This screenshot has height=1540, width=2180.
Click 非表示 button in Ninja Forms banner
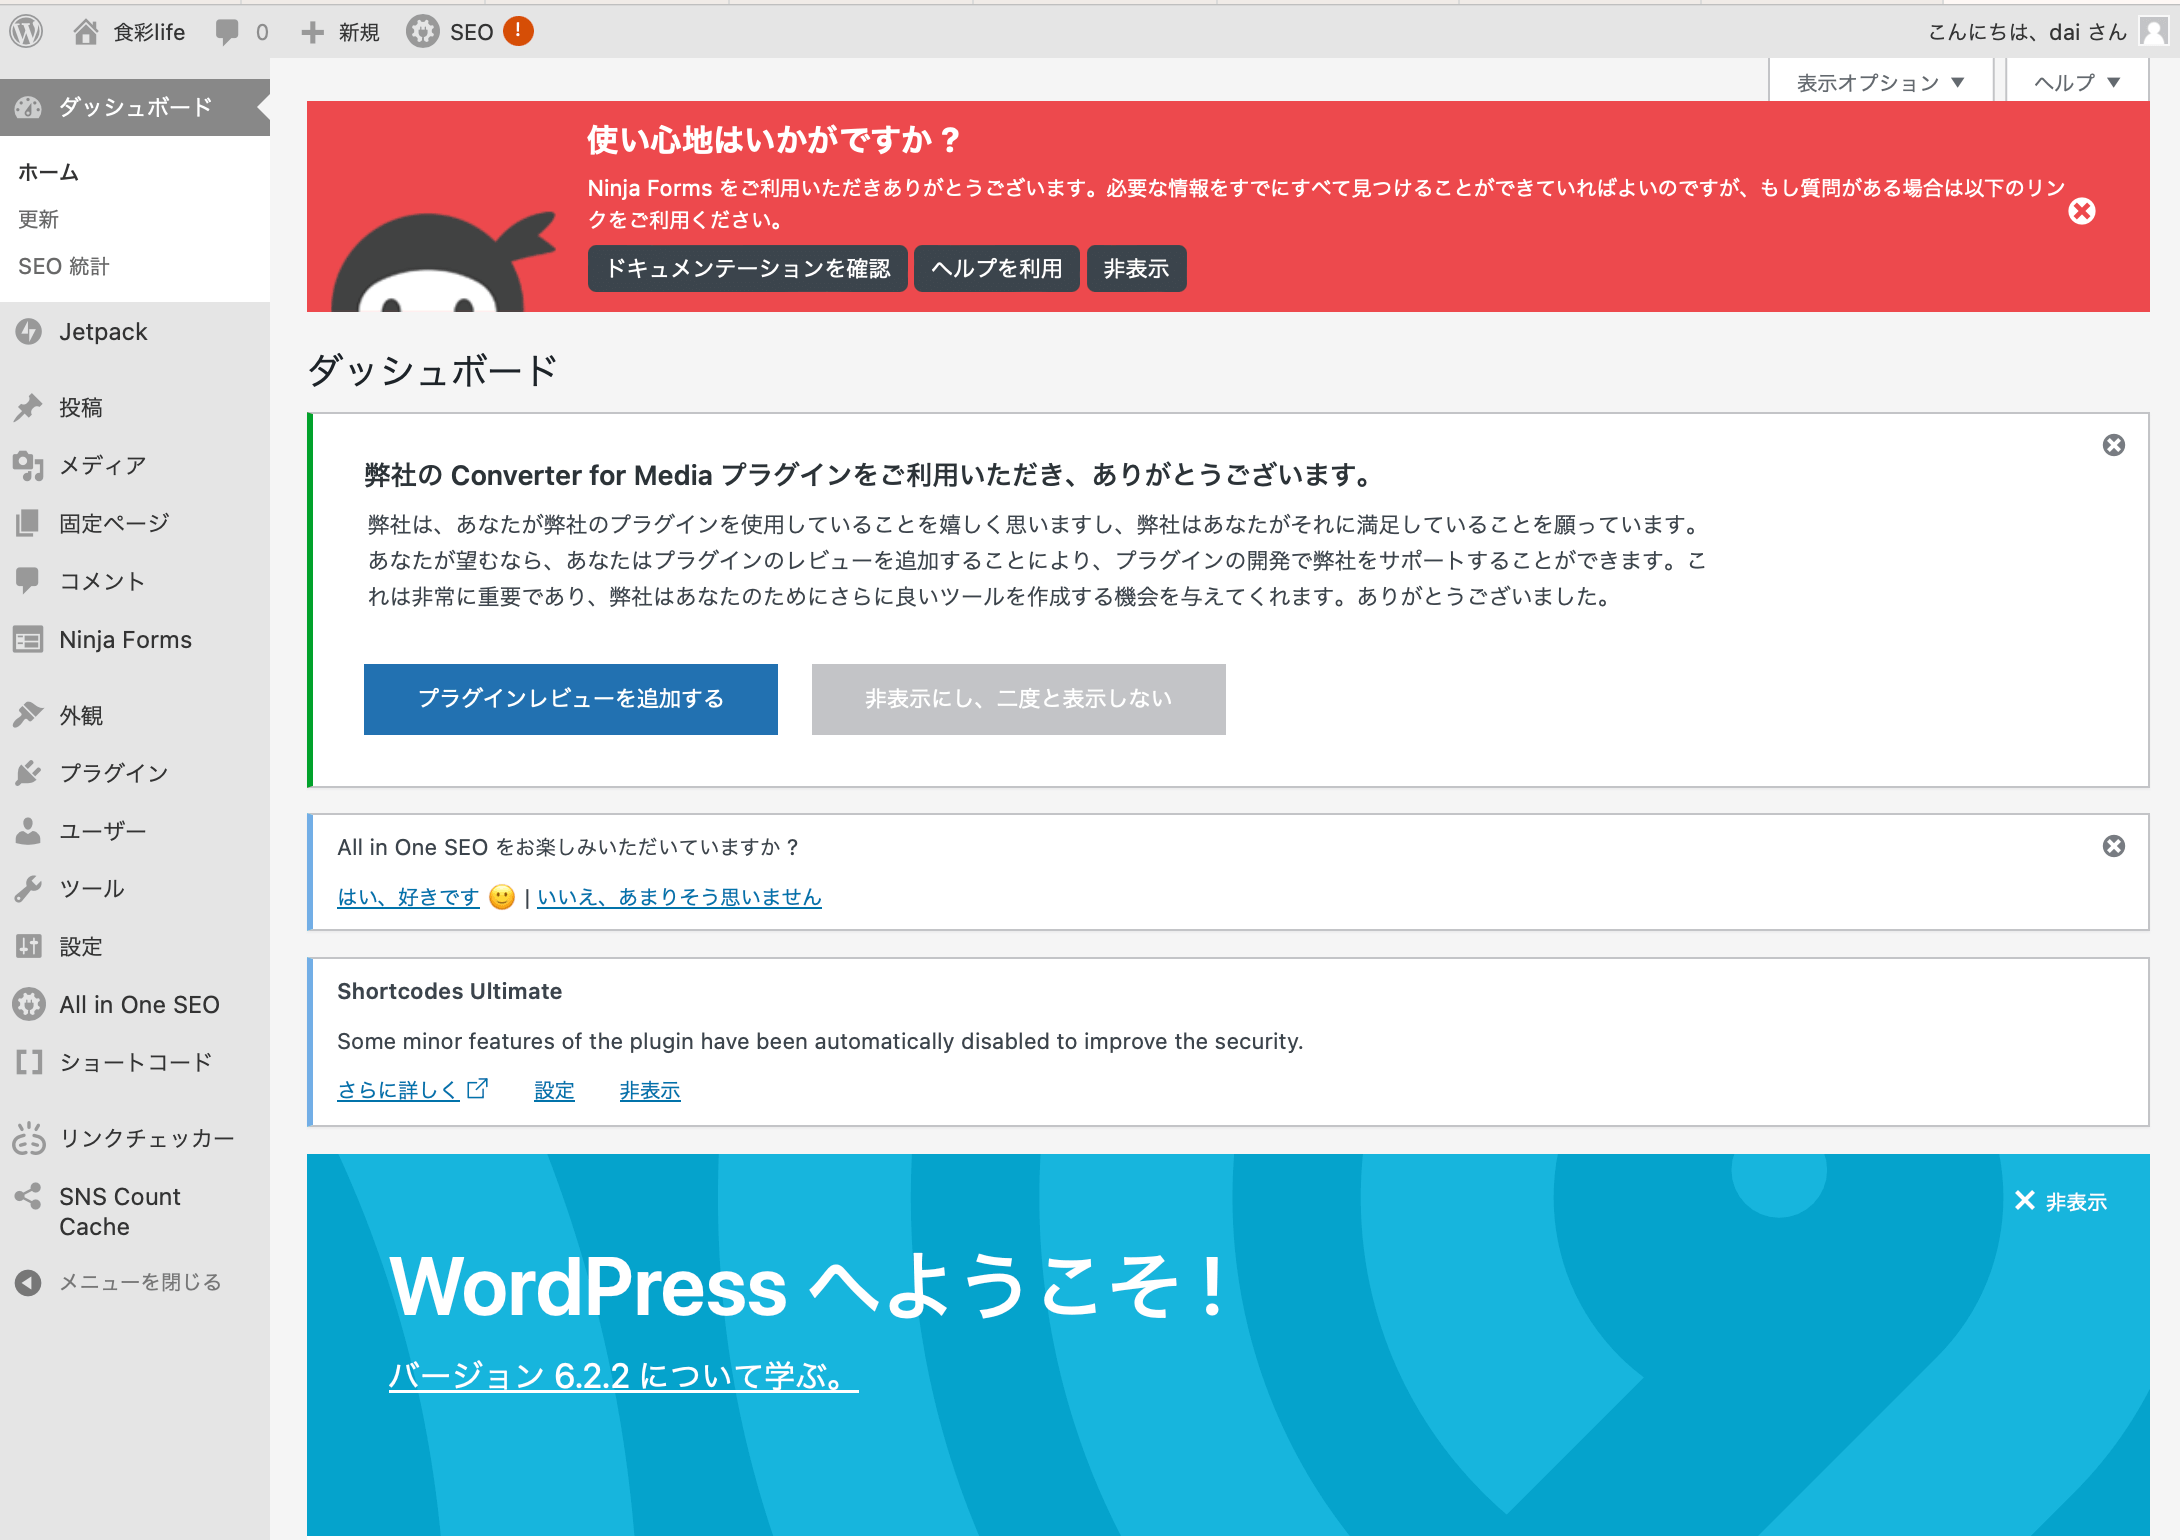point(1137,268)
